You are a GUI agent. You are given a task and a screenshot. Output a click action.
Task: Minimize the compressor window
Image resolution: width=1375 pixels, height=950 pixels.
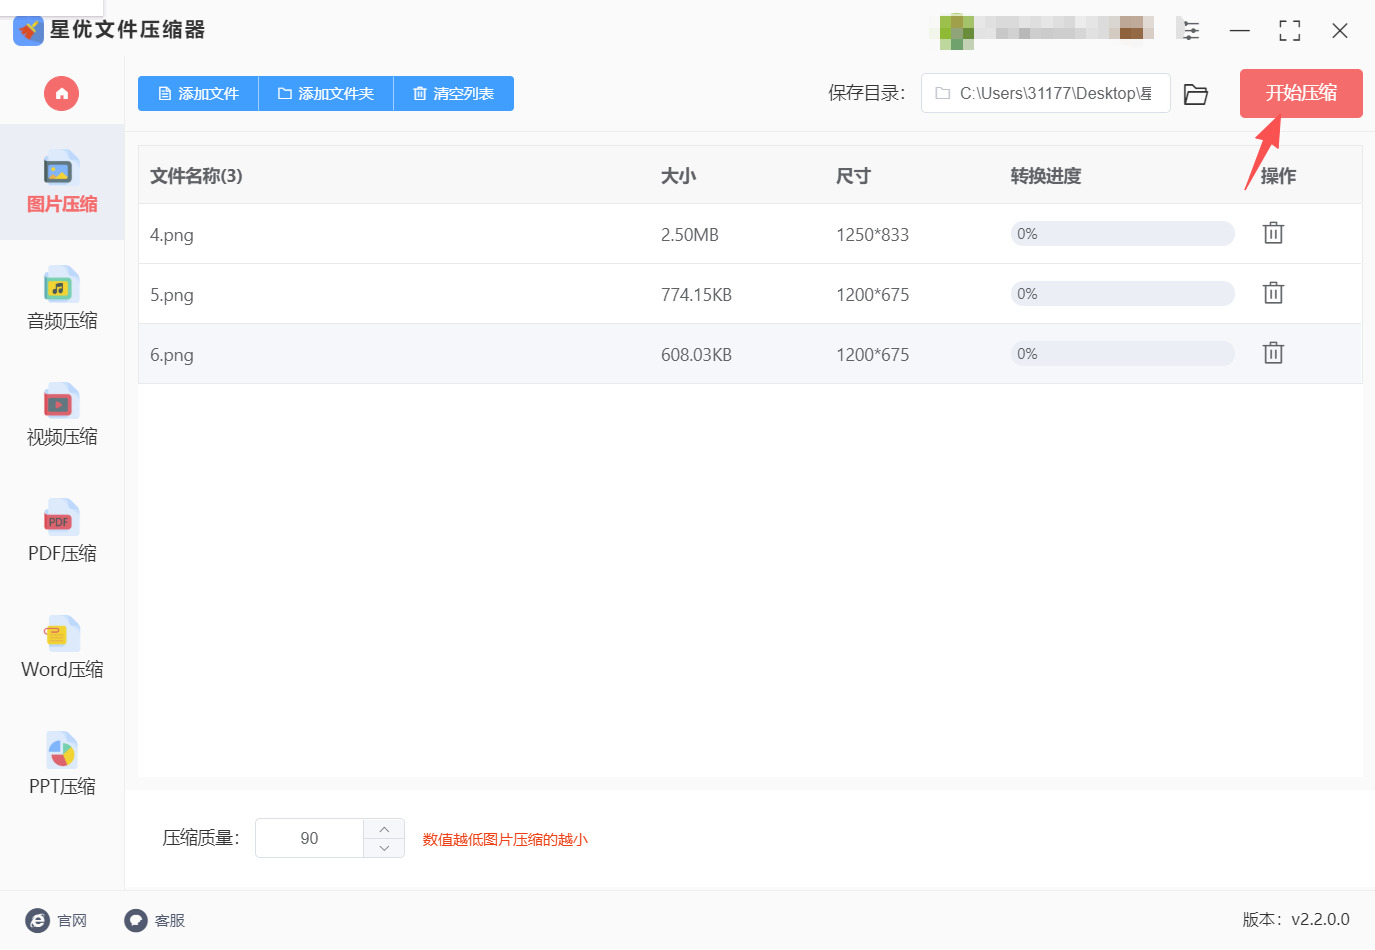click(1240, 30)
